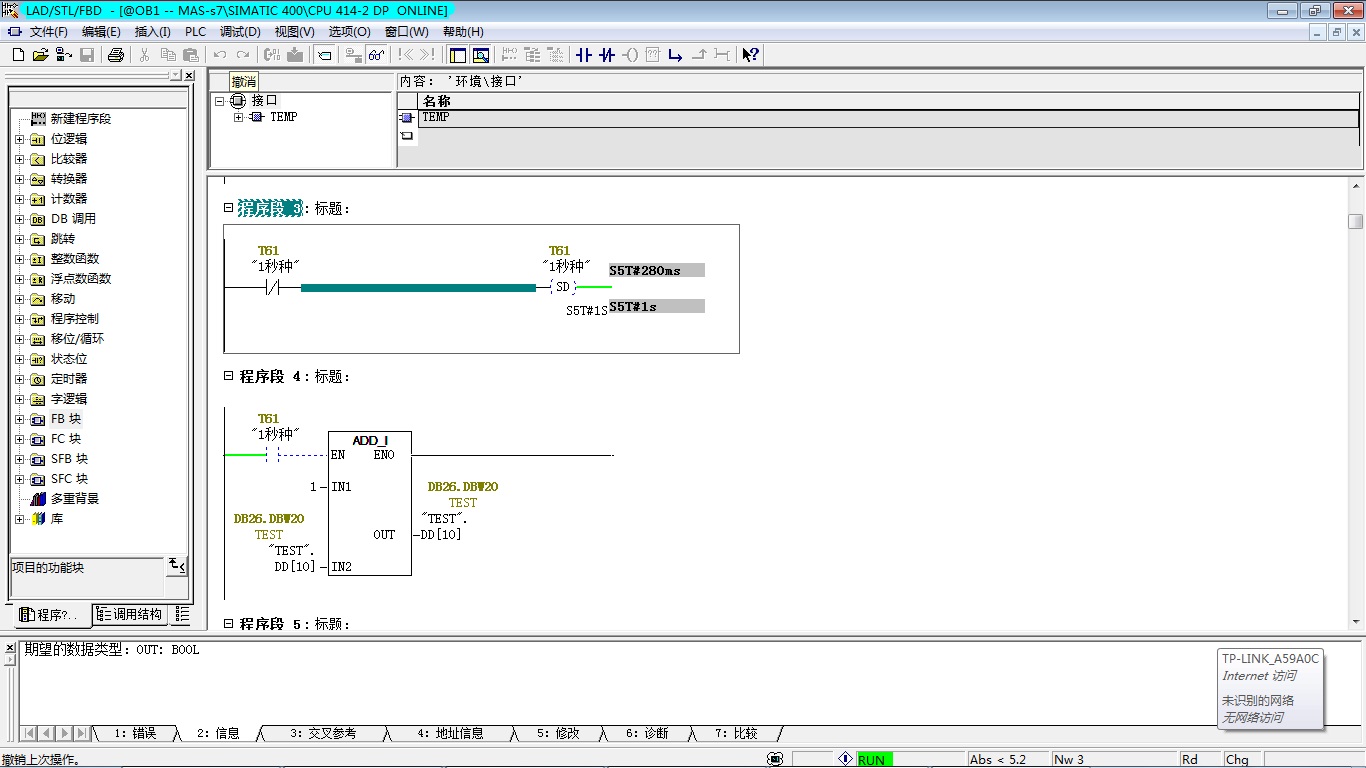Image resolution: width=1366 pixels, height=768 pixels.
Task: Collapse network 程序段 5
Action: coord(228,624)
